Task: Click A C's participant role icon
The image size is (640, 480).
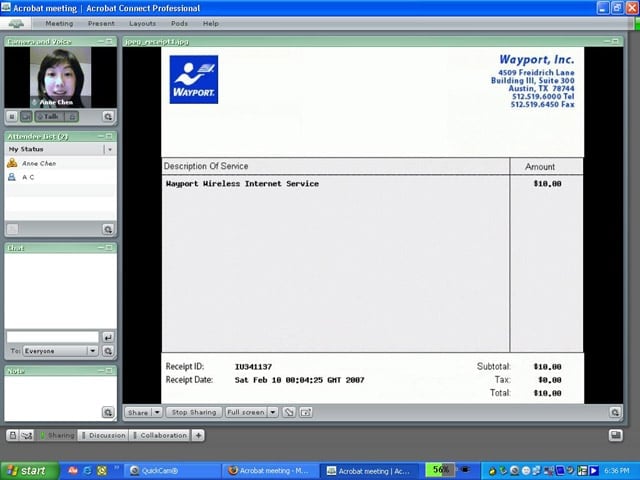Action: [12, 177]
